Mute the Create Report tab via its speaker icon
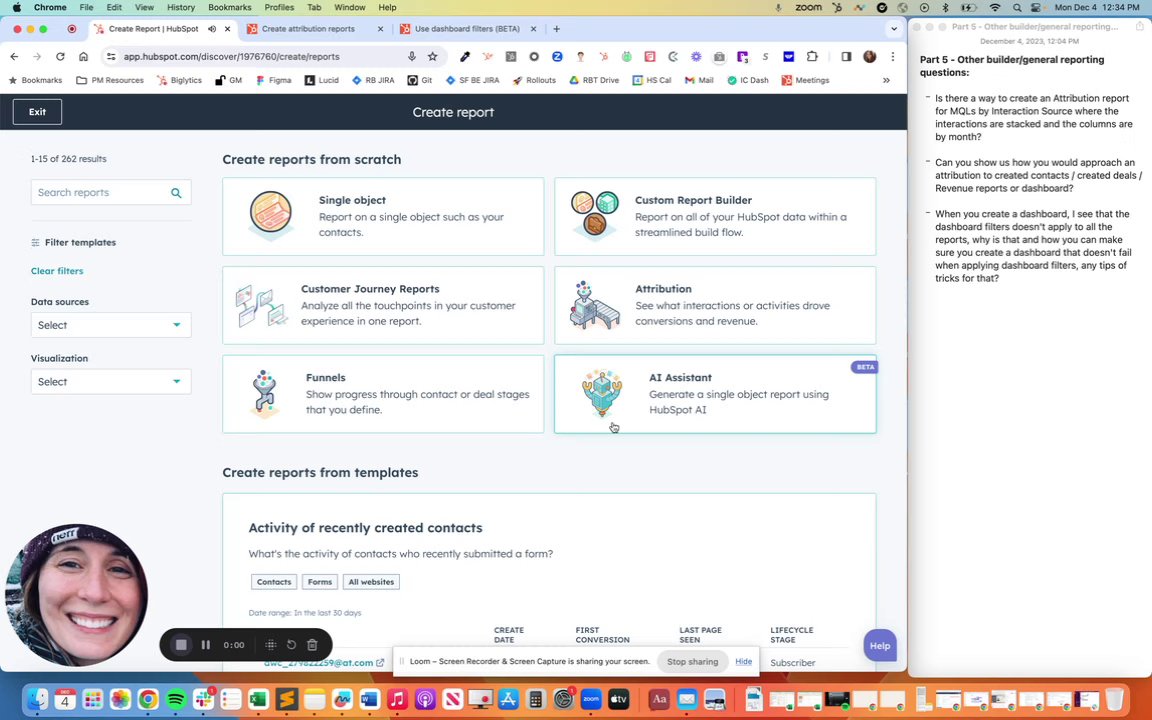This screenshot has width=1152, height=720. point(212,29)
